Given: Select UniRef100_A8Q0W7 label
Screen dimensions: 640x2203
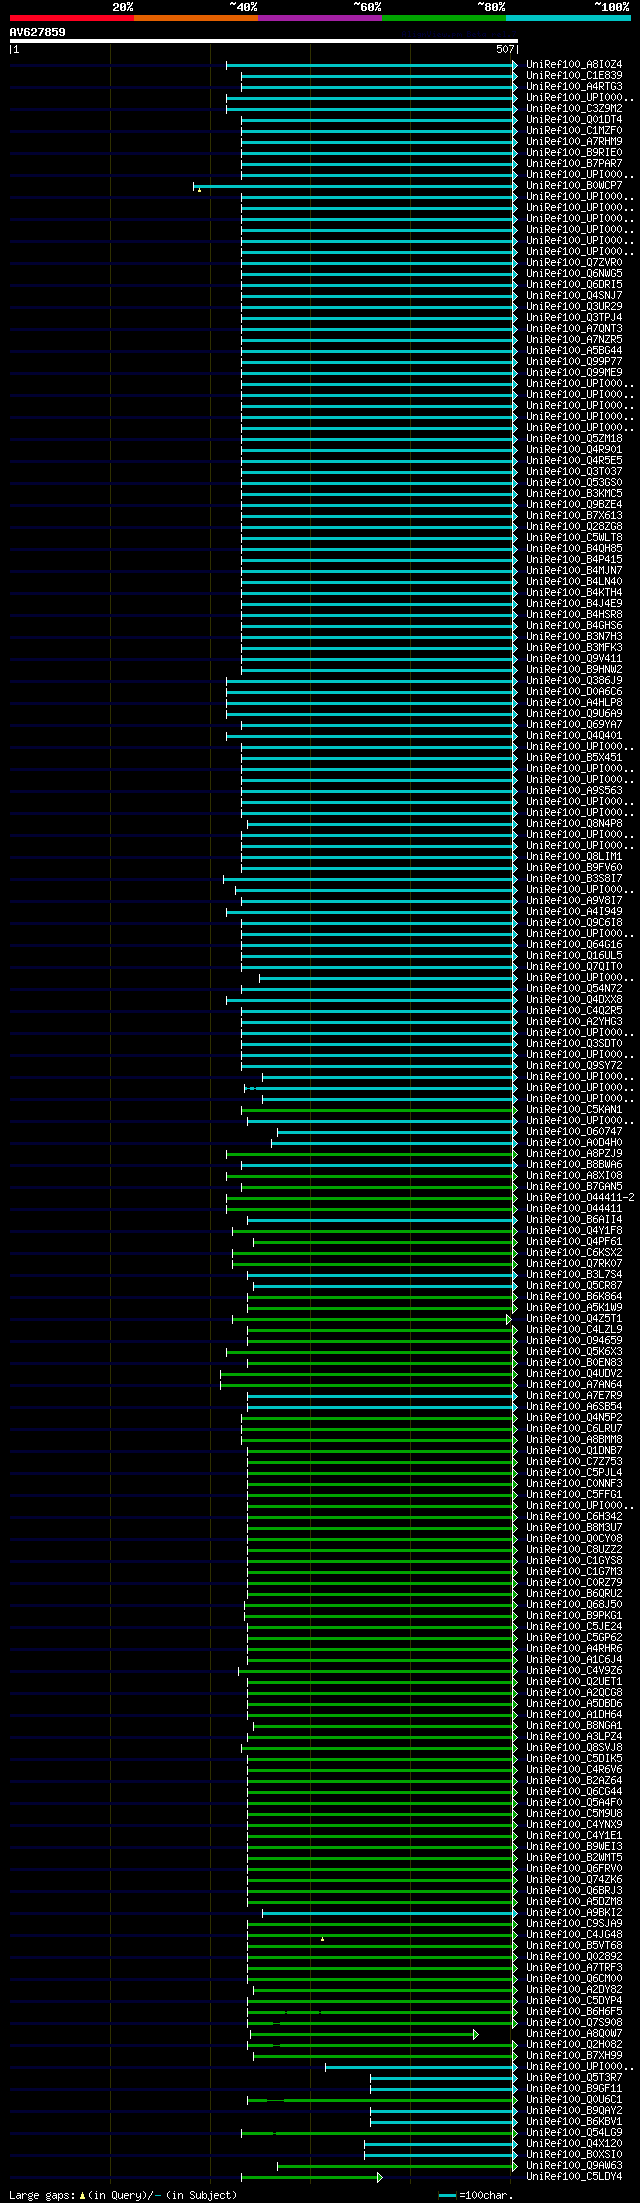Looking at the screenshot, I should click(574, 2033).
